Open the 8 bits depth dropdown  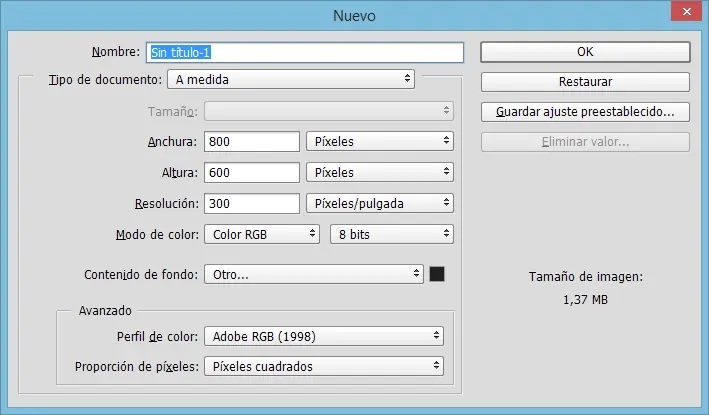coord(392,234)
